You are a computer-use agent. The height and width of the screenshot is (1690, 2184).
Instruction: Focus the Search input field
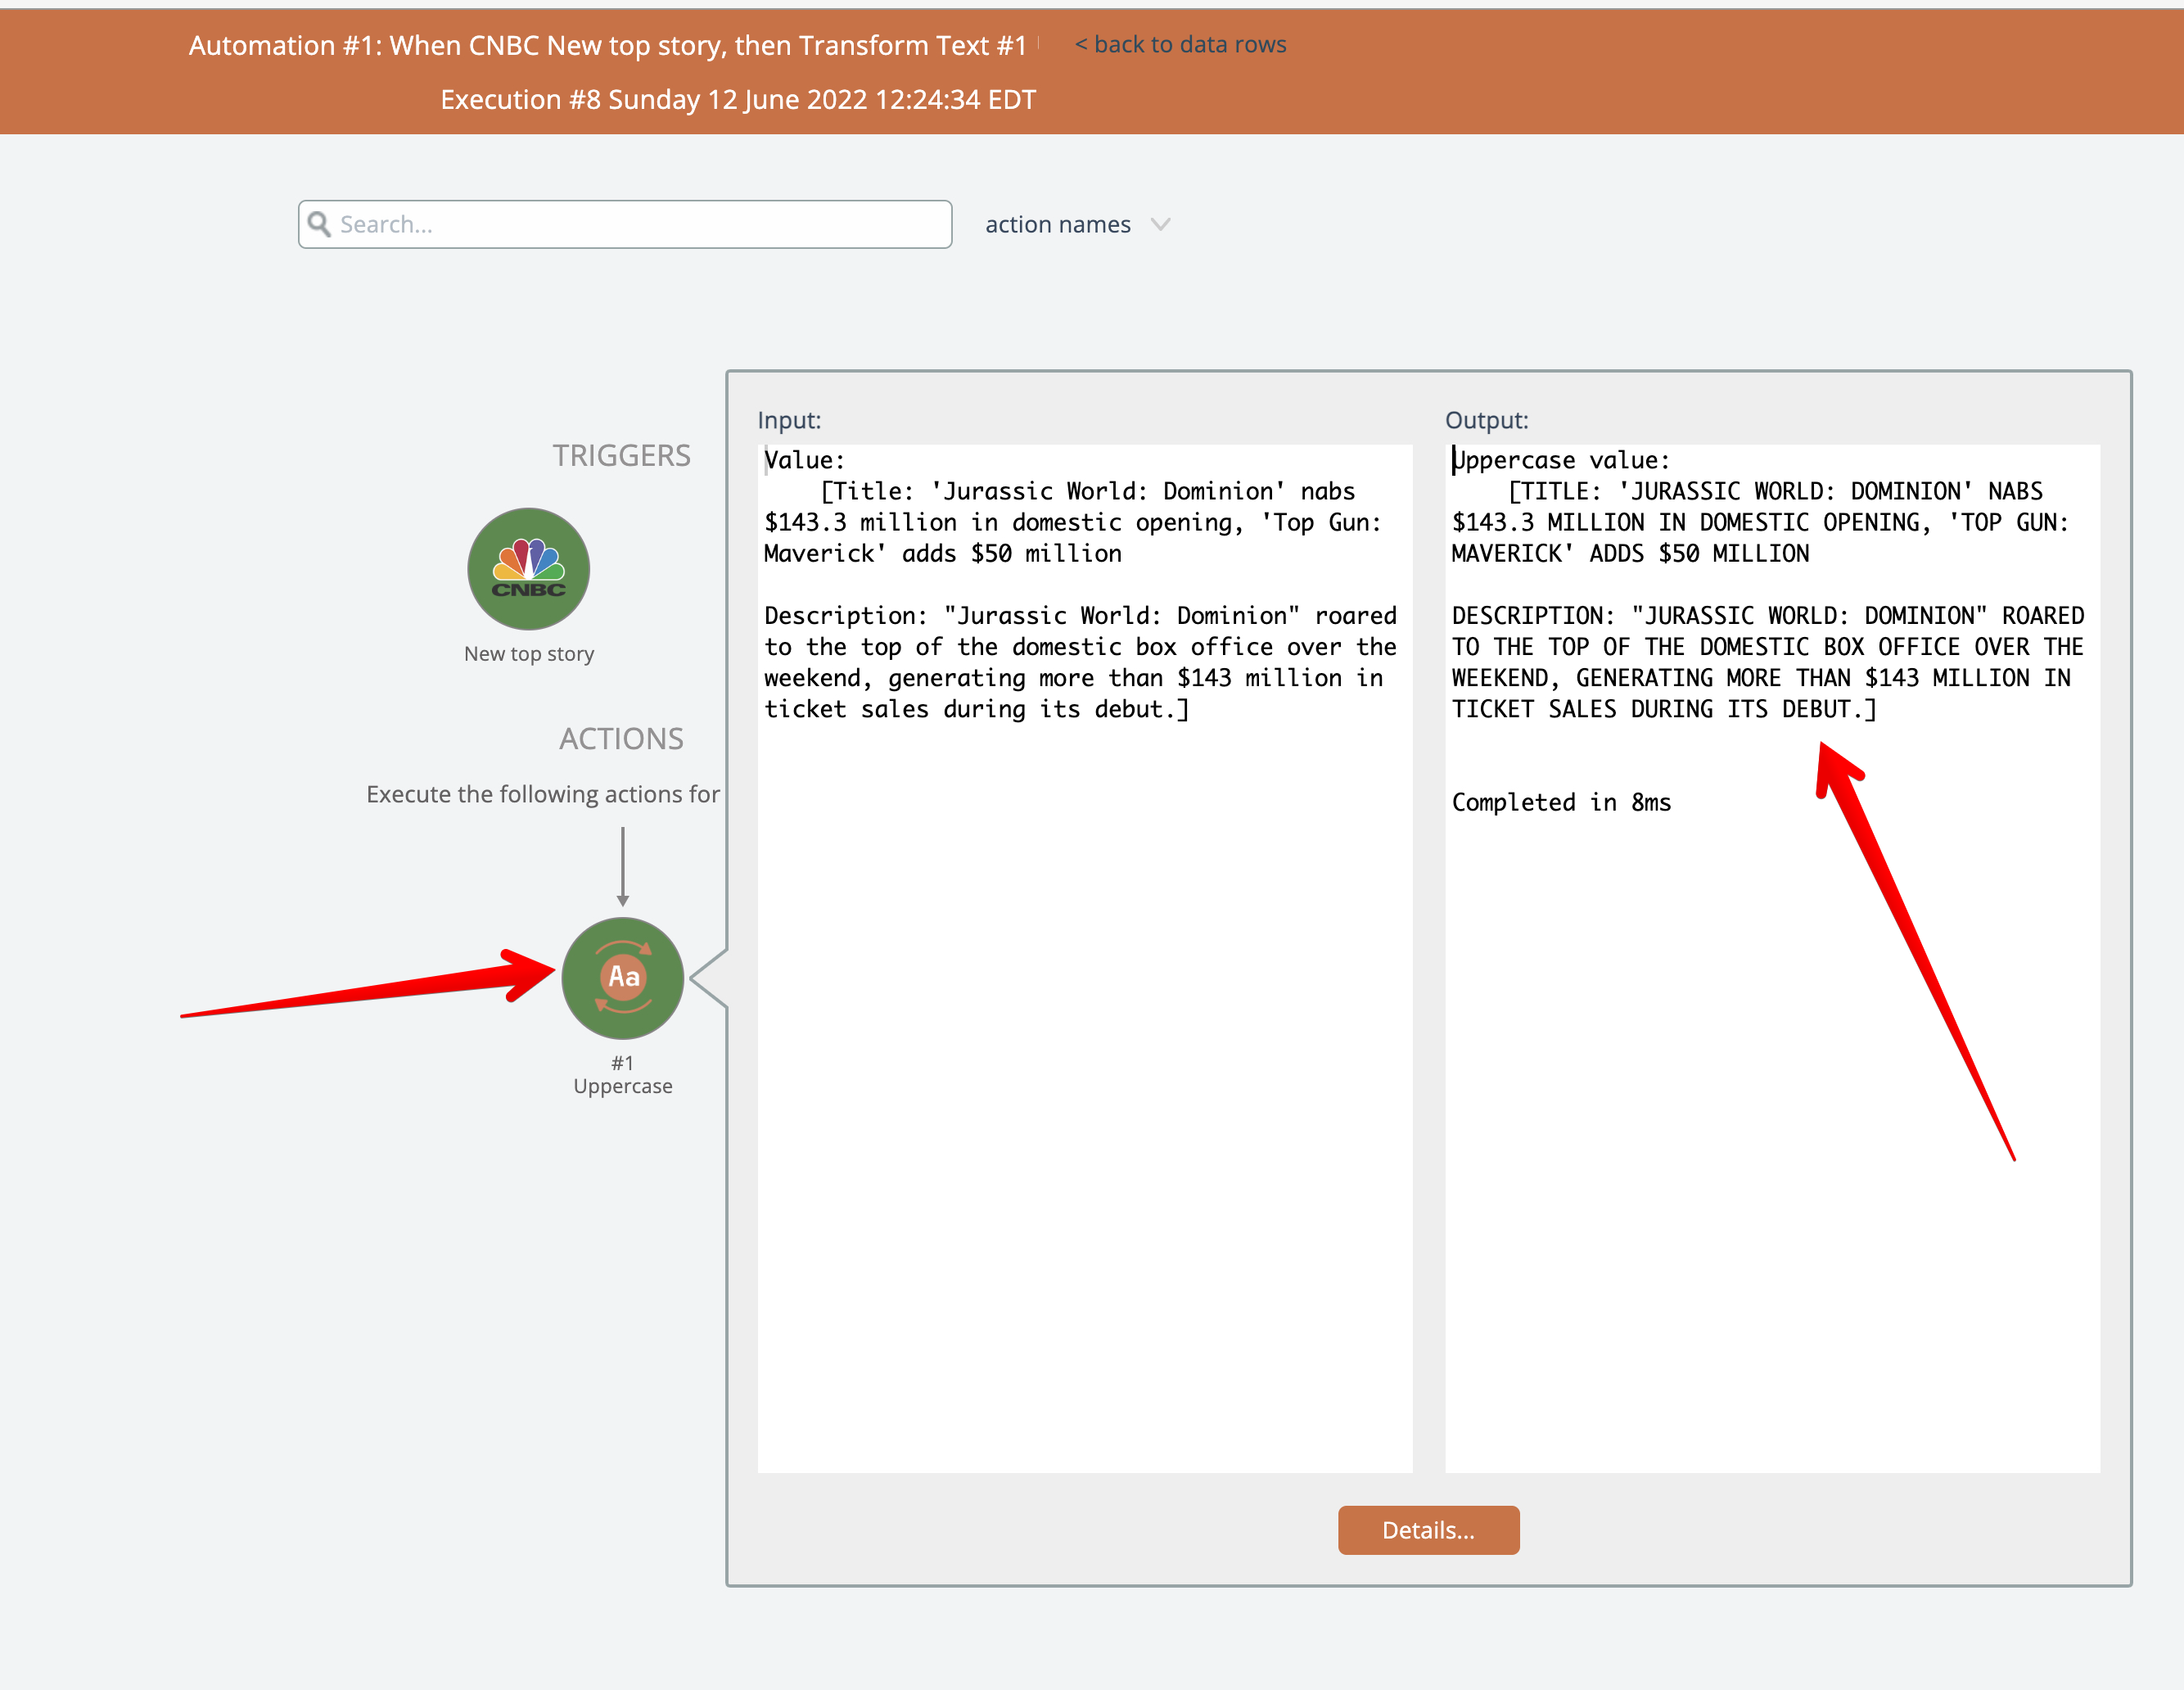click(640, 224)
